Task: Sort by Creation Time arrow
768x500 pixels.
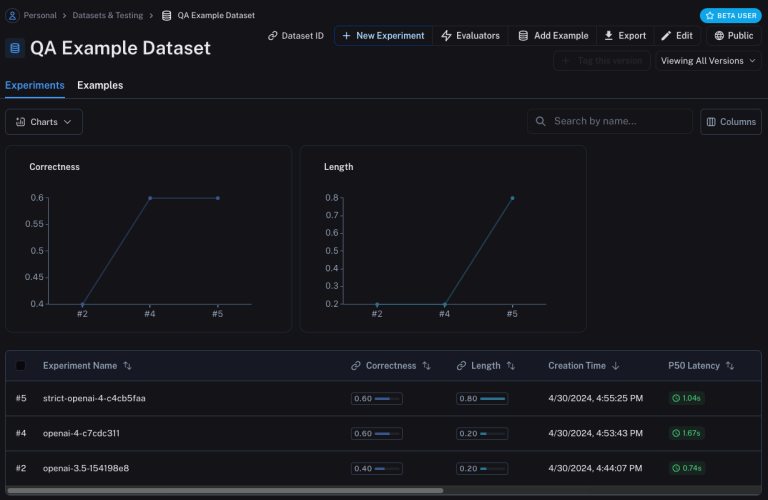Action: pyautogui.click(x=615, y=366)
